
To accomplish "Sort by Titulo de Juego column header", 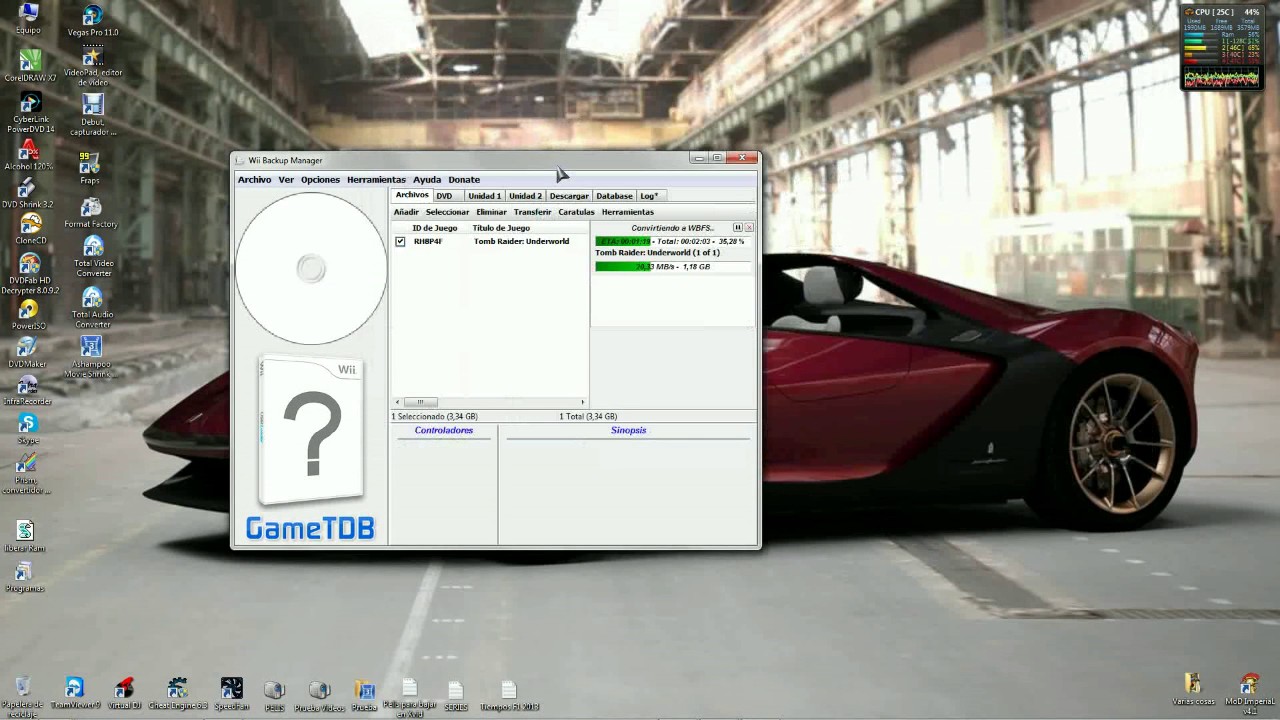I will 501,228.
